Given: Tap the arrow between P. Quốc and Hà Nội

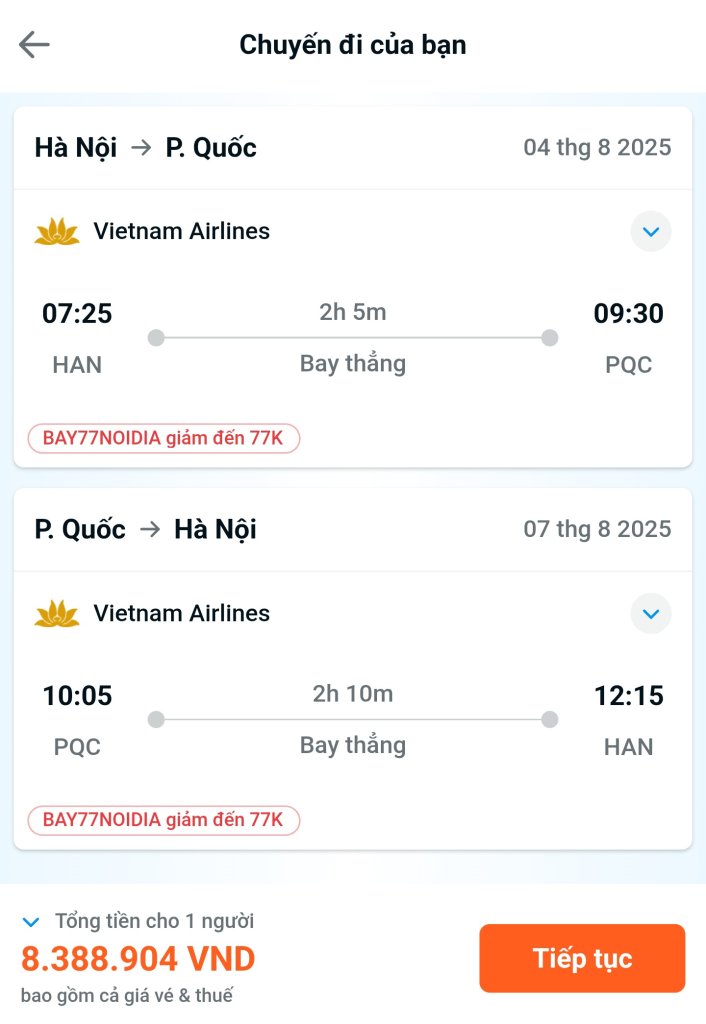Looking at the screenshot, I should tap(150, 529).
